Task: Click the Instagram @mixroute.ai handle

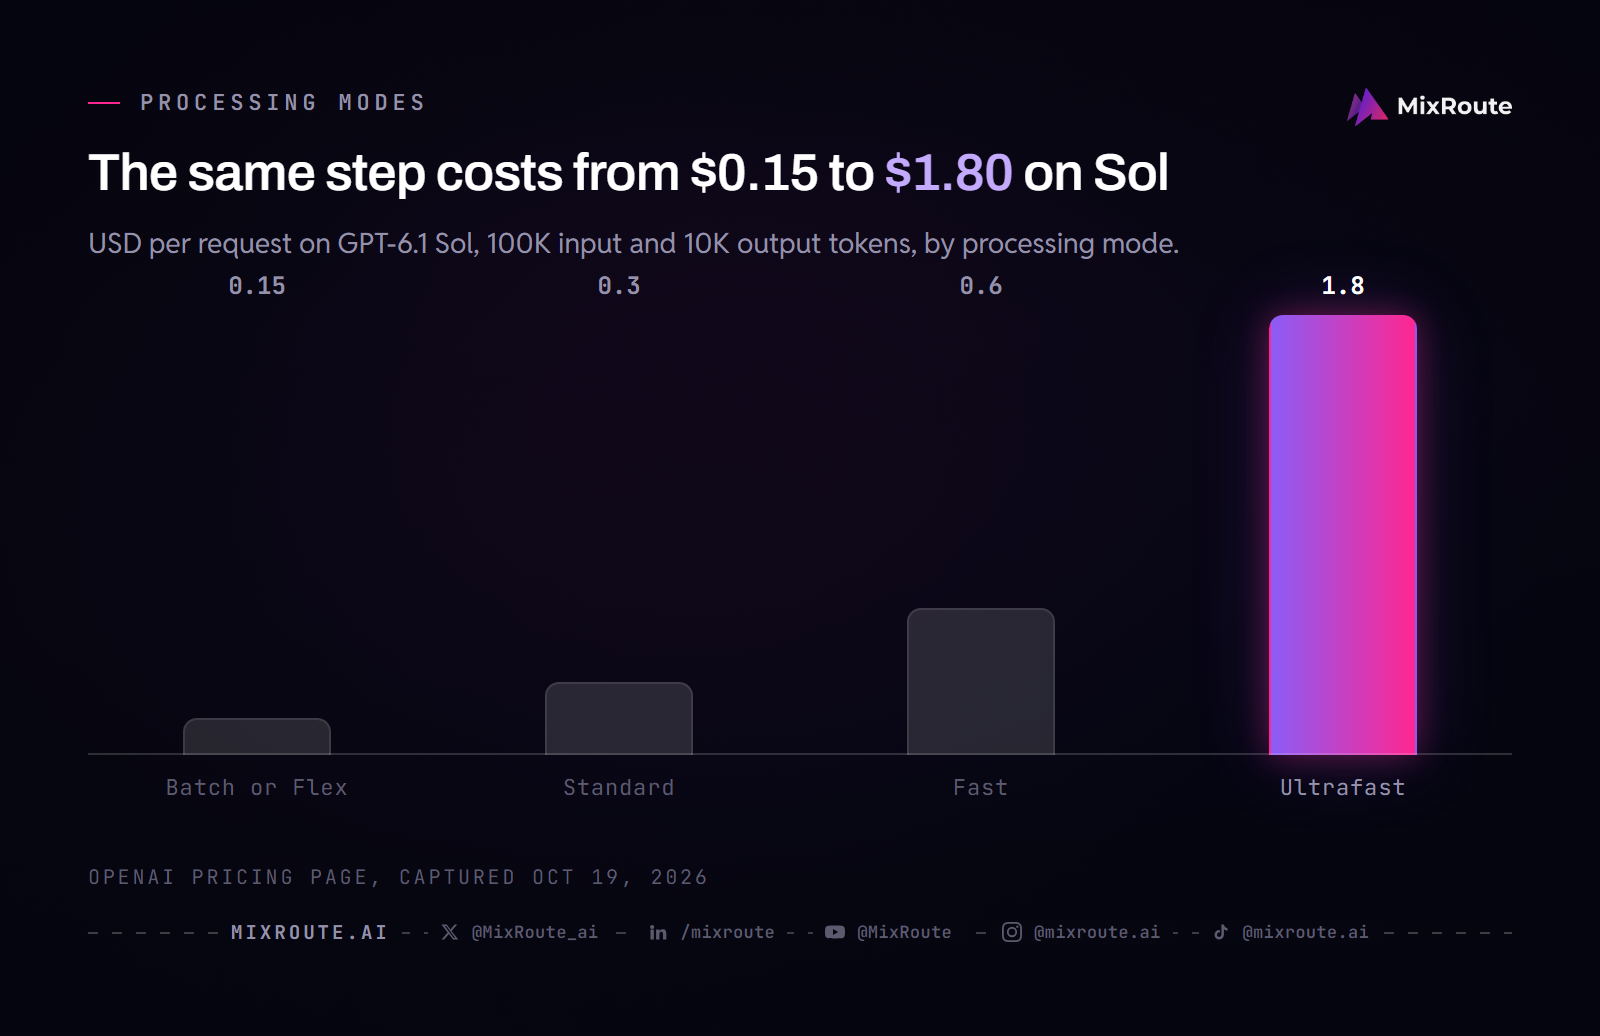Action: 1097,932
